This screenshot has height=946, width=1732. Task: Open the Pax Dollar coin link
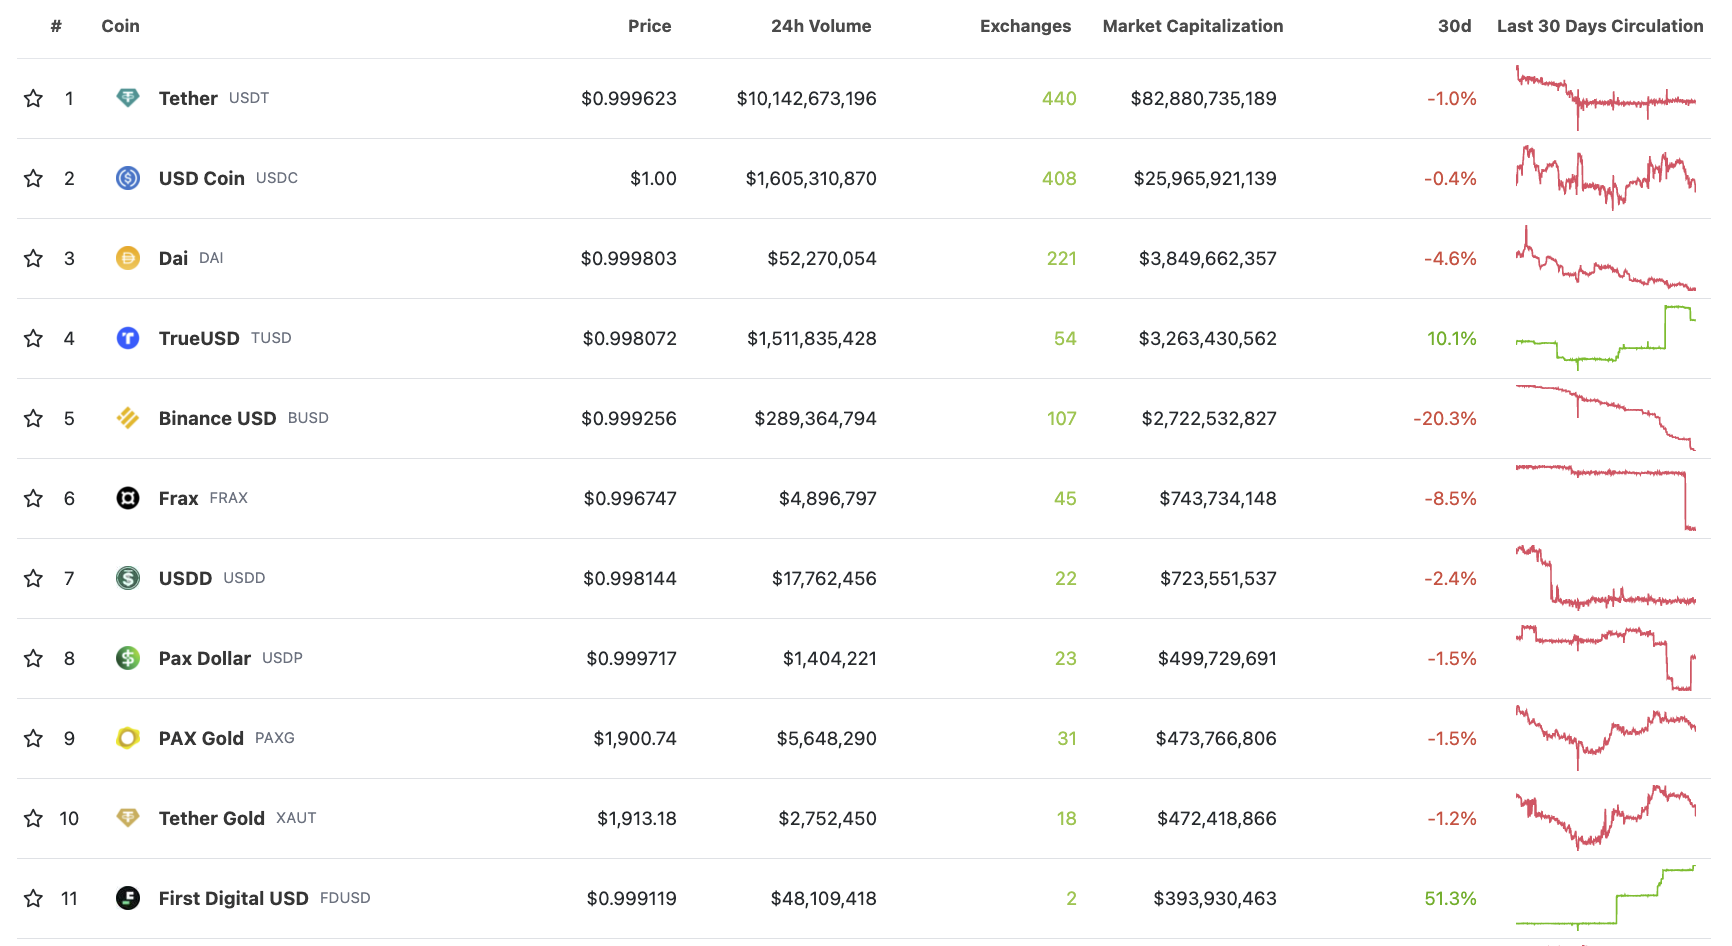[x=205, y=658]
